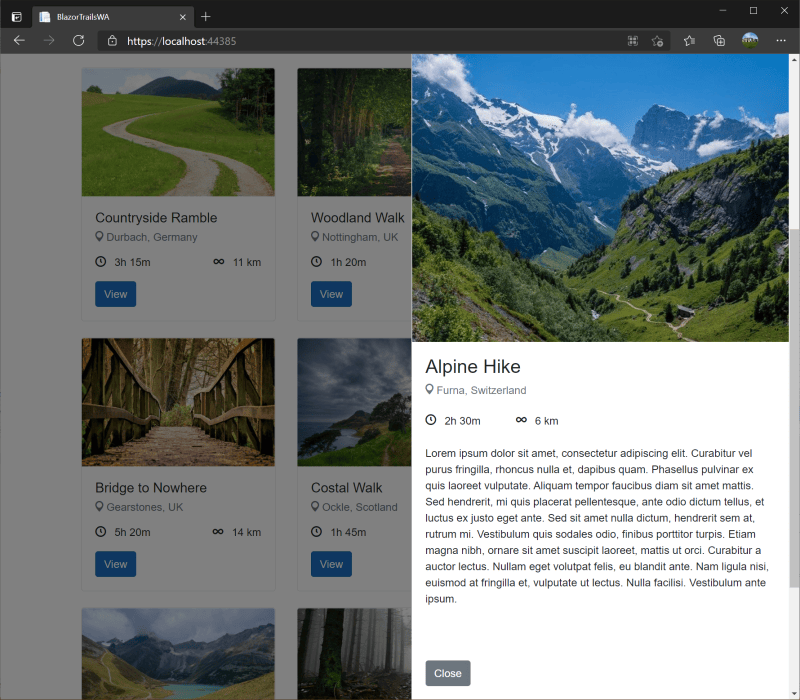Image resolution: width=800 pixels, height=700 pixels.
Task: Click clock icon next to 3h 15m
Action: (101, 262)
